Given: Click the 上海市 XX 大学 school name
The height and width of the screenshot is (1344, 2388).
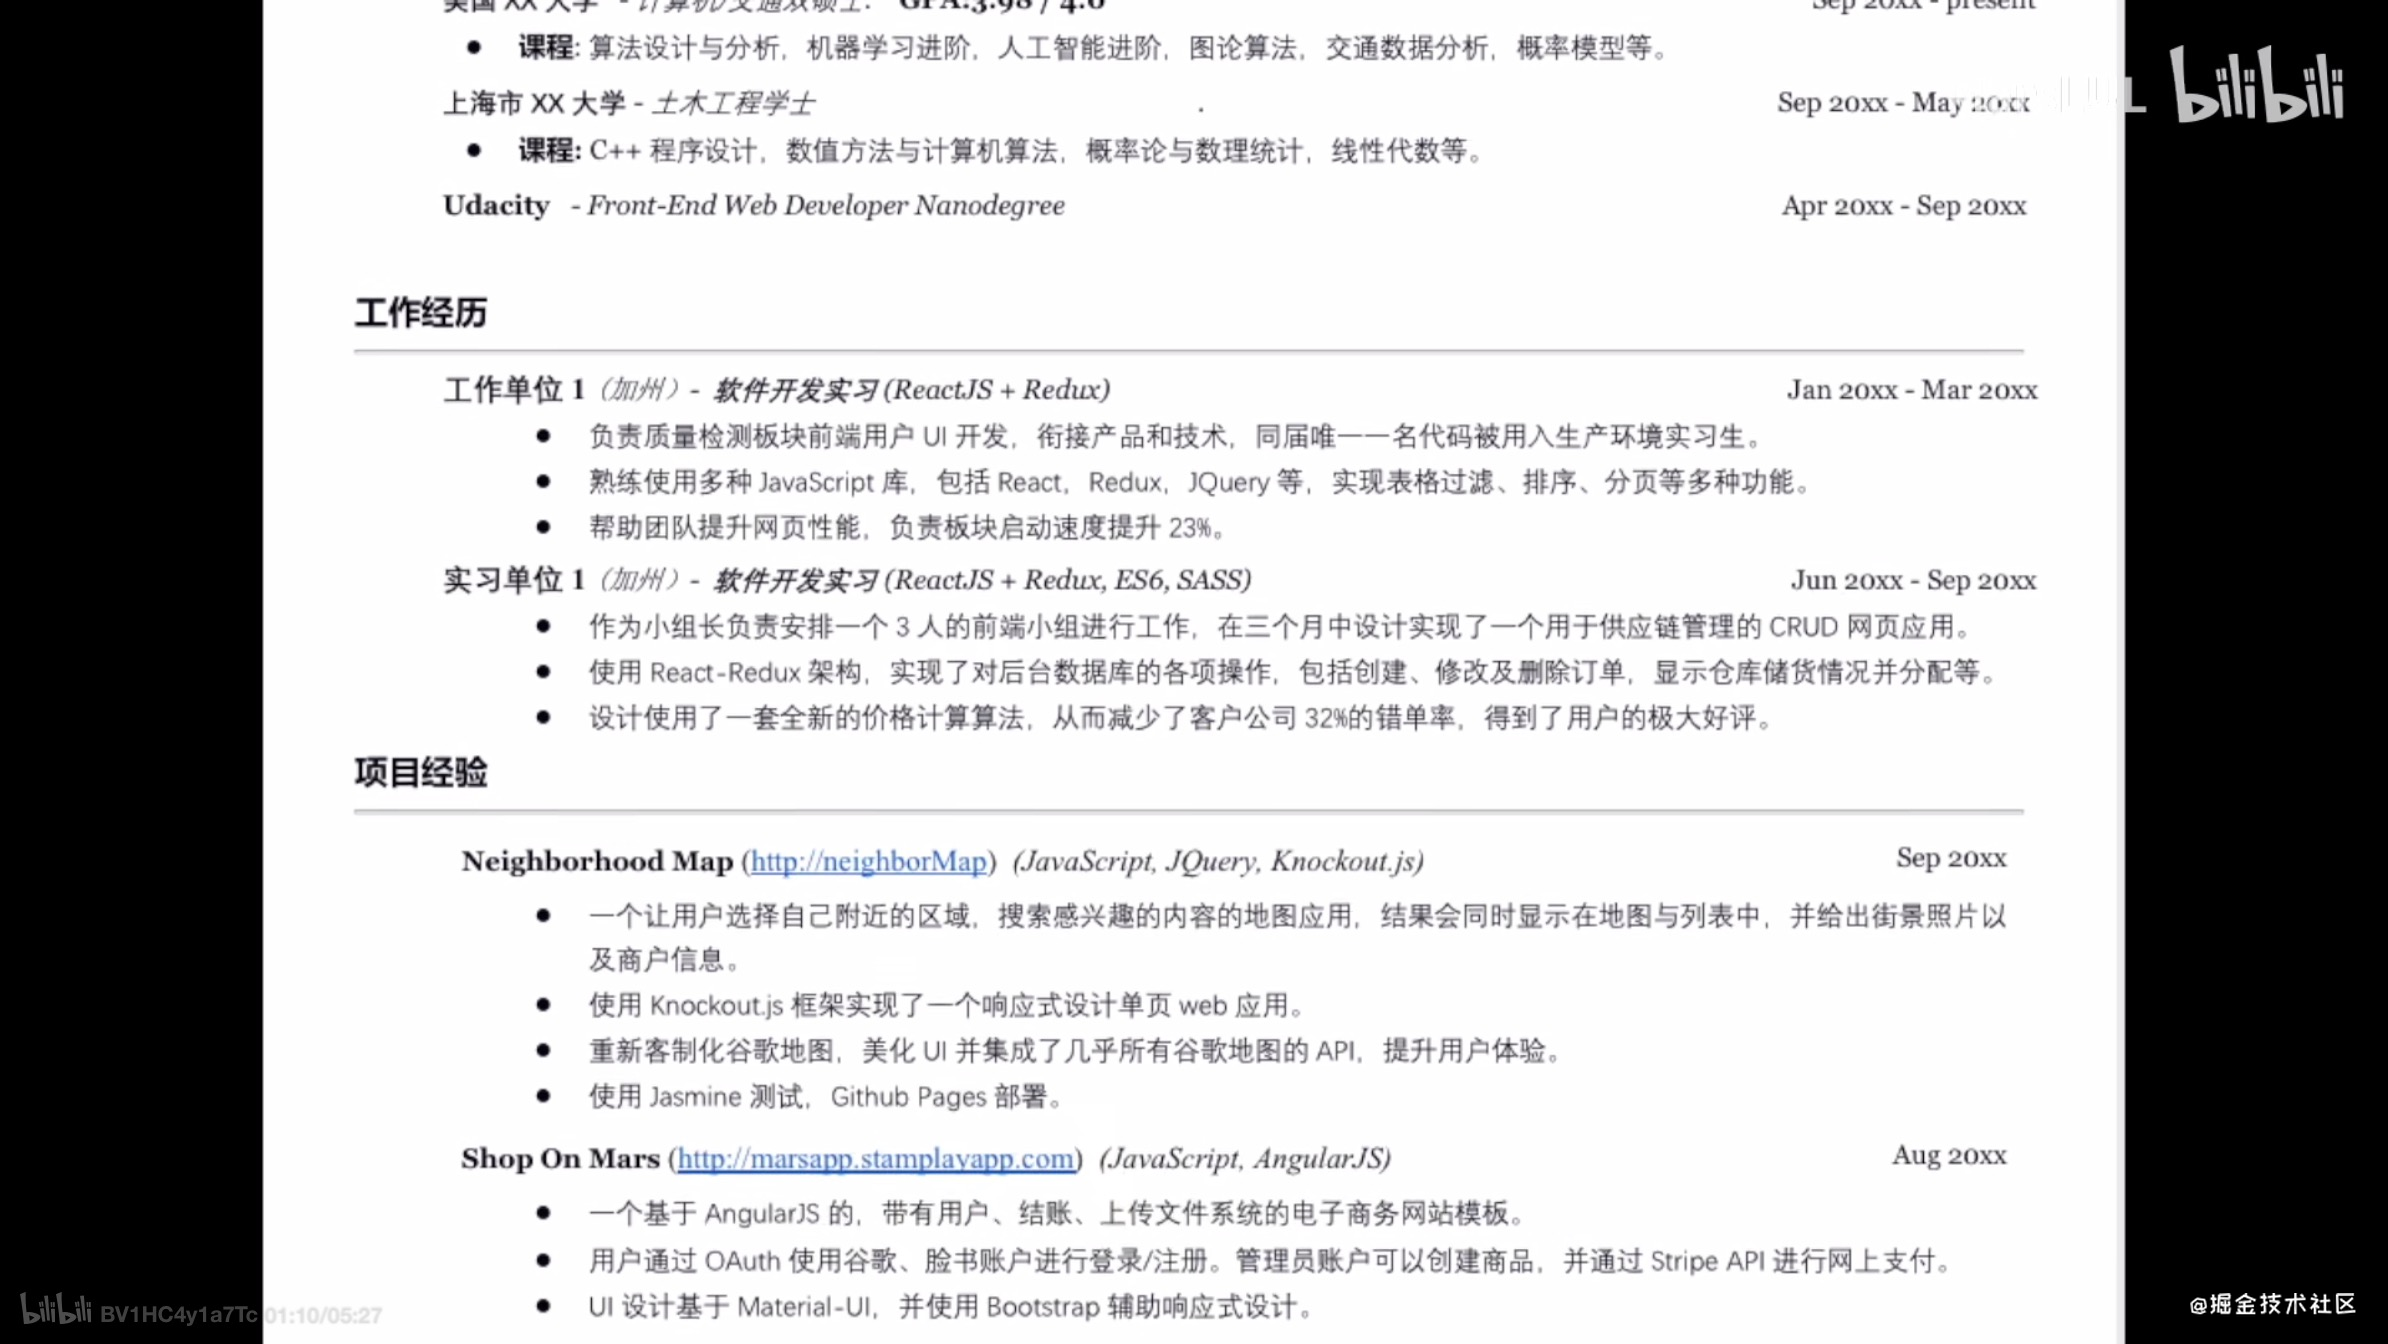Looking at the screenshot, I should [x=533, y=103].
